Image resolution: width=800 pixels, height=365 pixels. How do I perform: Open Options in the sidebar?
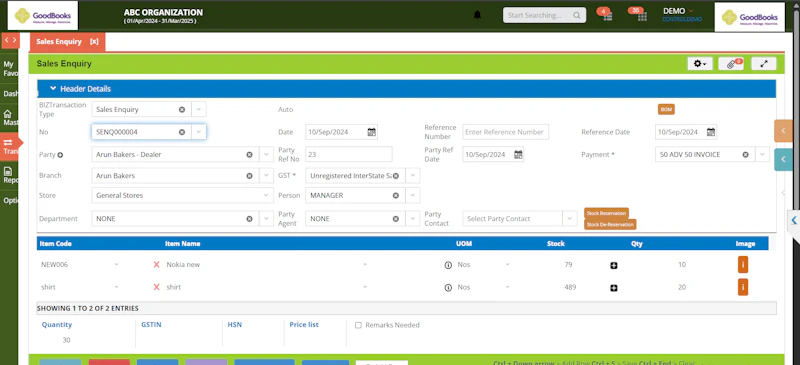9,201
